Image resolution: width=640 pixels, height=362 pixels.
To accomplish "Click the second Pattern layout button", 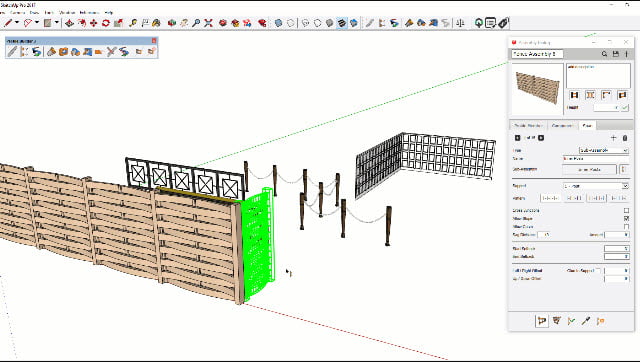I will click(574, 198).
